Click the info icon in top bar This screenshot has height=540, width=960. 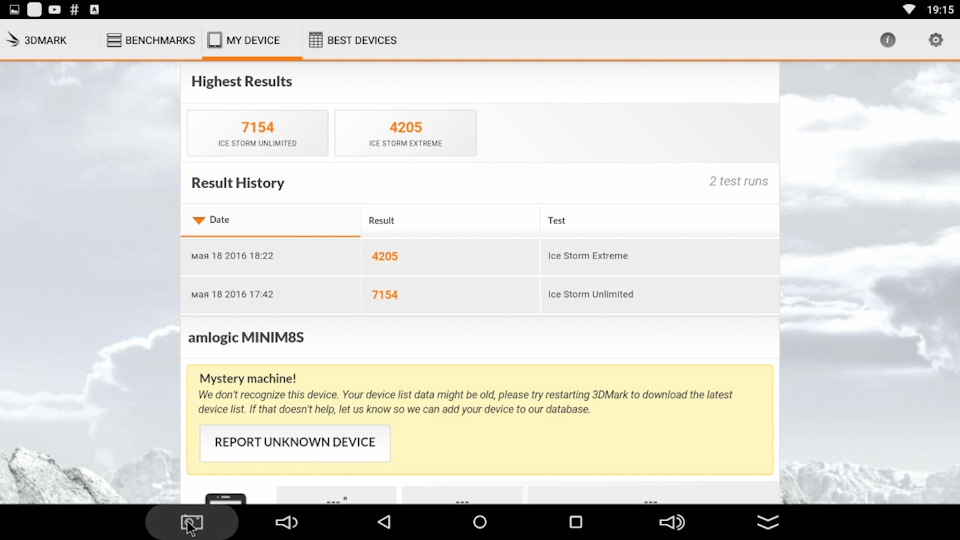[888, 40]
